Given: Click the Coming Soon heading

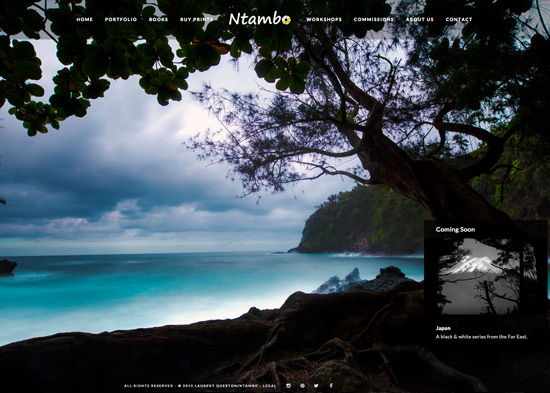Looking at the screenshot, I should click(455, 229).
